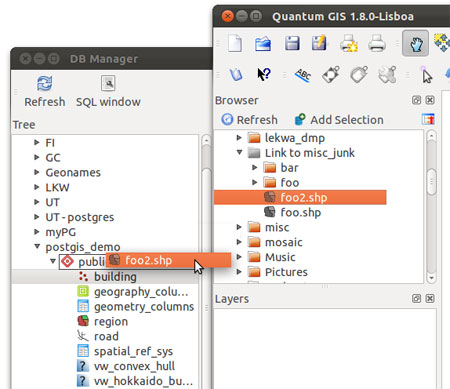The width and height of the screenshot is (450, 389).
Task: Select the Pan Map hand tool
Action: coord(415,43)
